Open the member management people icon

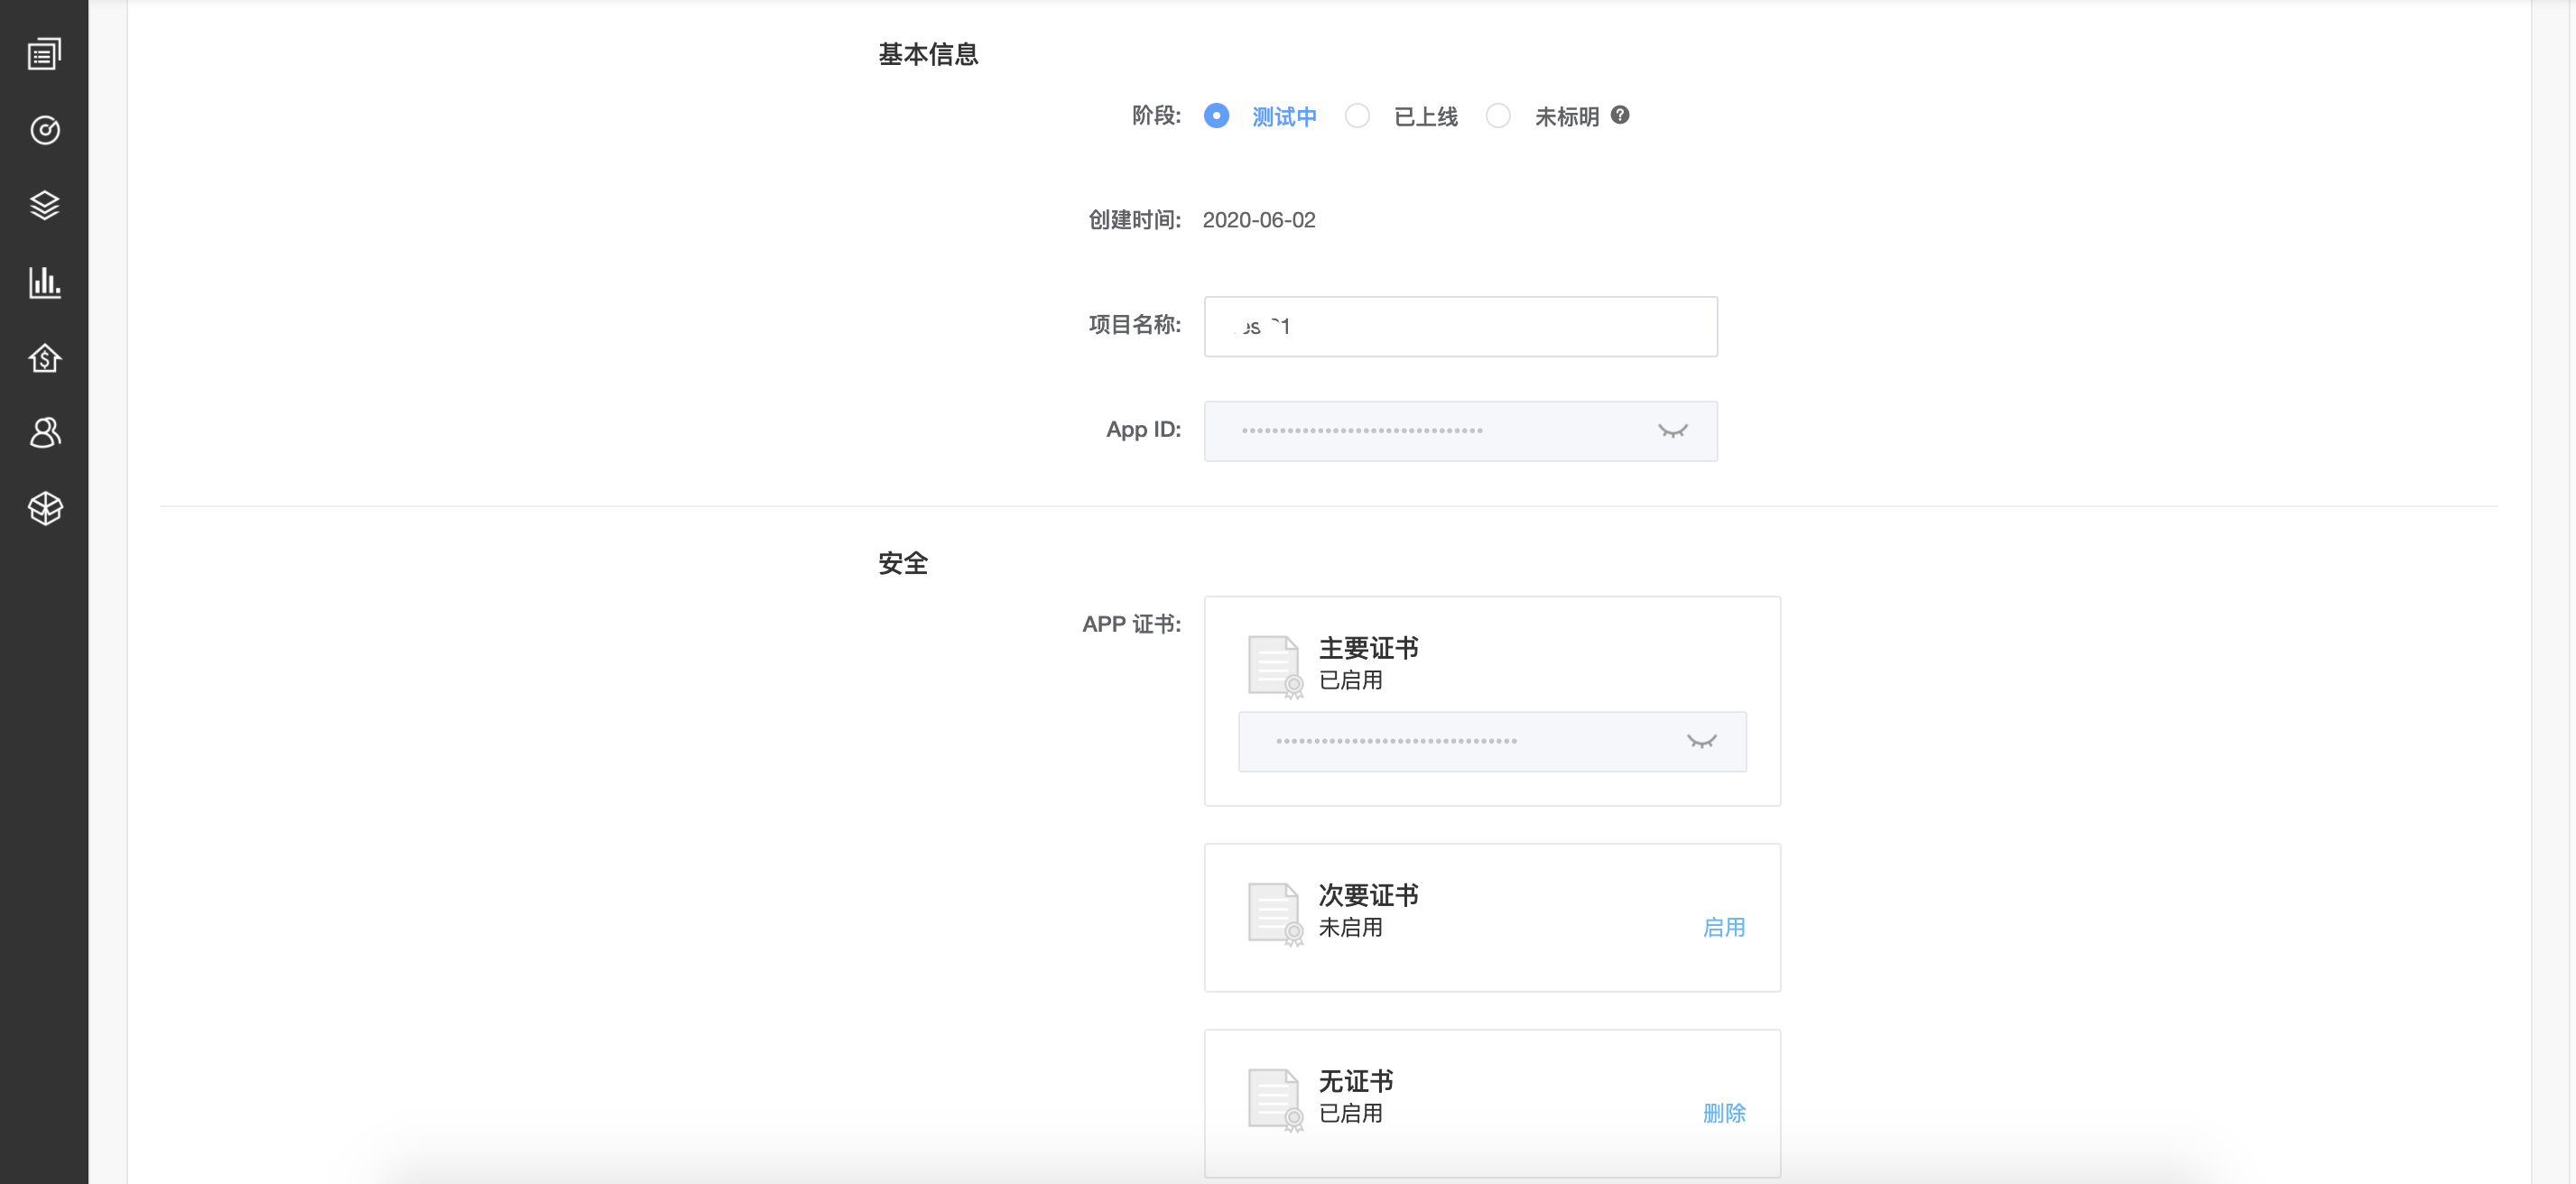[44, 433]
